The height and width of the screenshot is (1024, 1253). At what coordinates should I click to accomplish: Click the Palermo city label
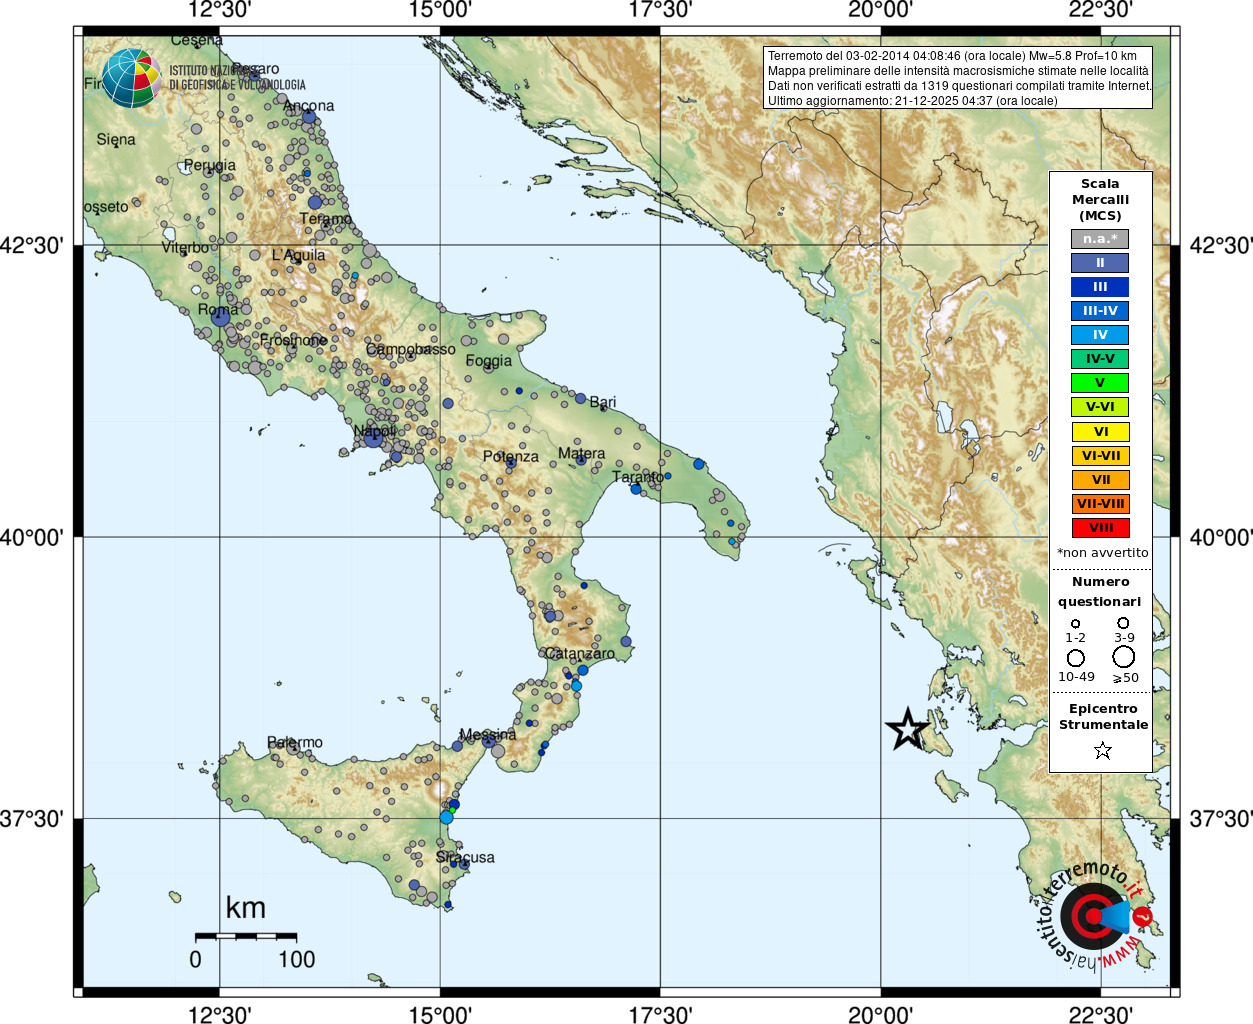pyautogui.click(x=295, y=743)
